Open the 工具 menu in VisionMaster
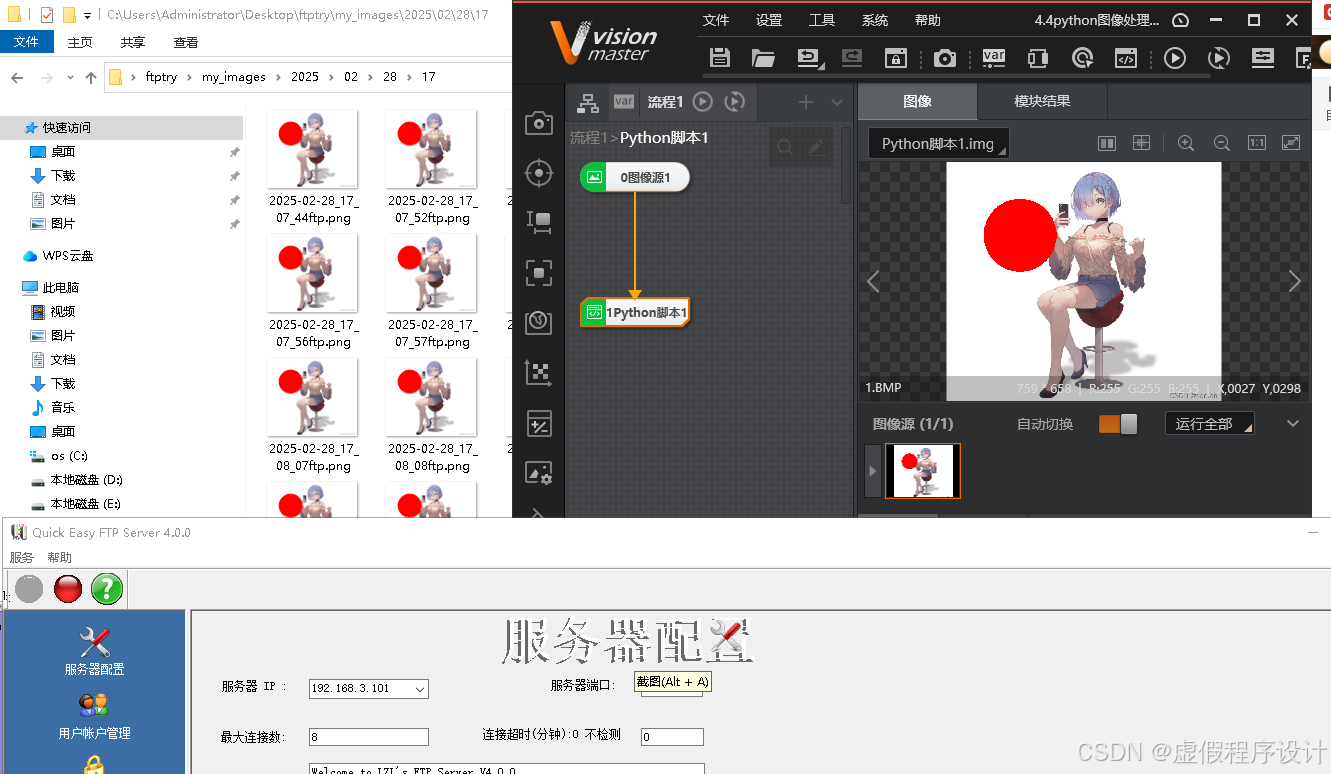This screenshot has height=774, width=1331. [x=822, y=20]
